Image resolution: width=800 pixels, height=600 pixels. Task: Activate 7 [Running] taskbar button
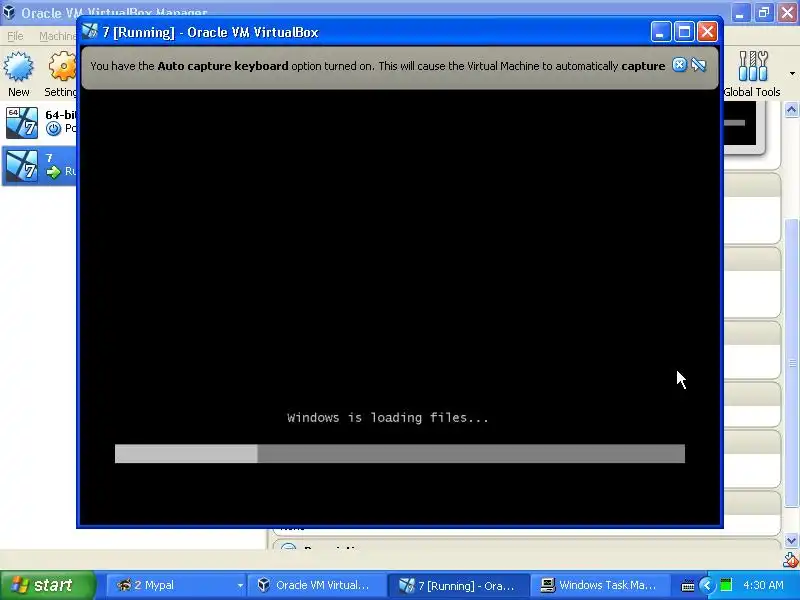(458, 585)
